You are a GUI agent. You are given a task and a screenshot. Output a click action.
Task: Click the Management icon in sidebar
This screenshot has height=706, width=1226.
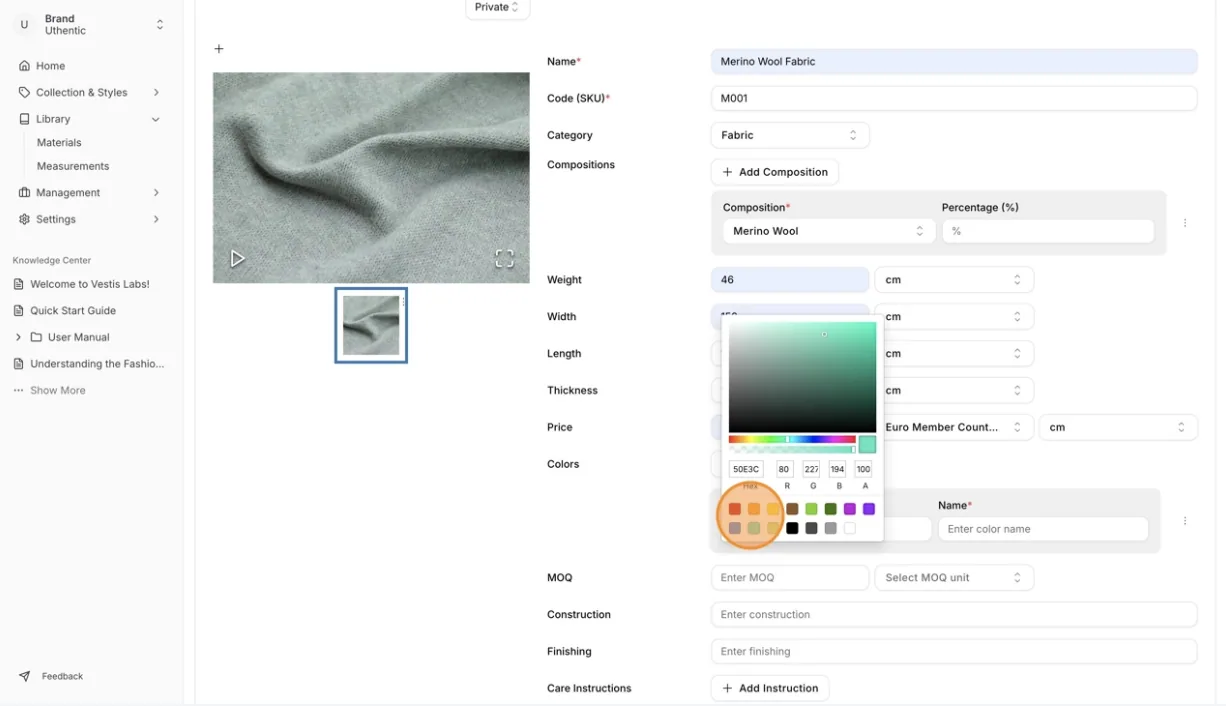[x=24, y=192]
